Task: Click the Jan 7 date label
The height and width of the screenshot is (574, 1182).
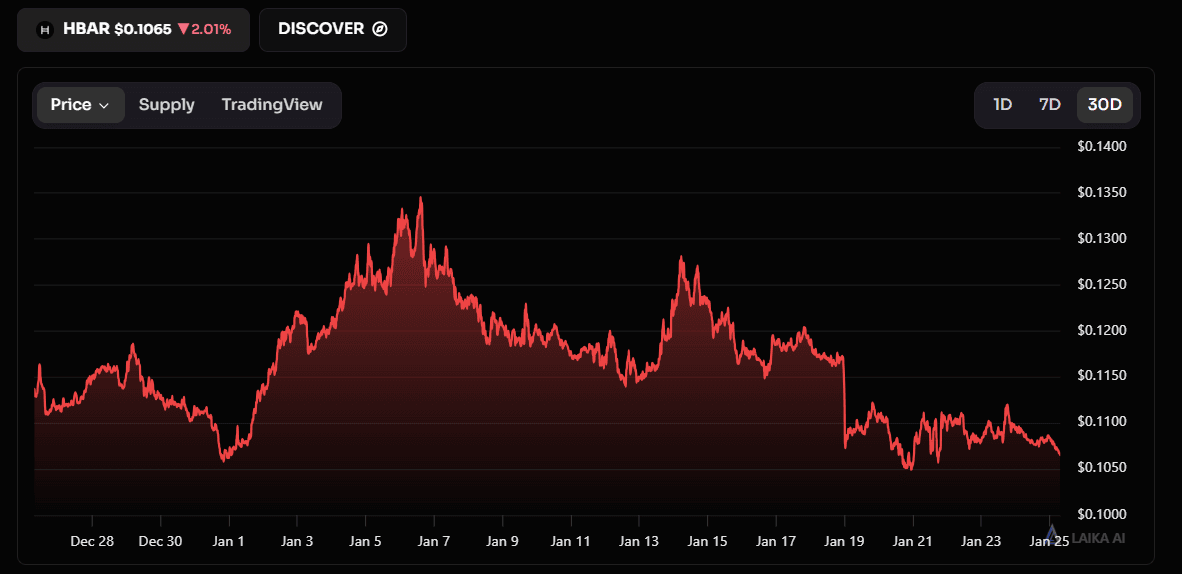Action: click(434, 542)
